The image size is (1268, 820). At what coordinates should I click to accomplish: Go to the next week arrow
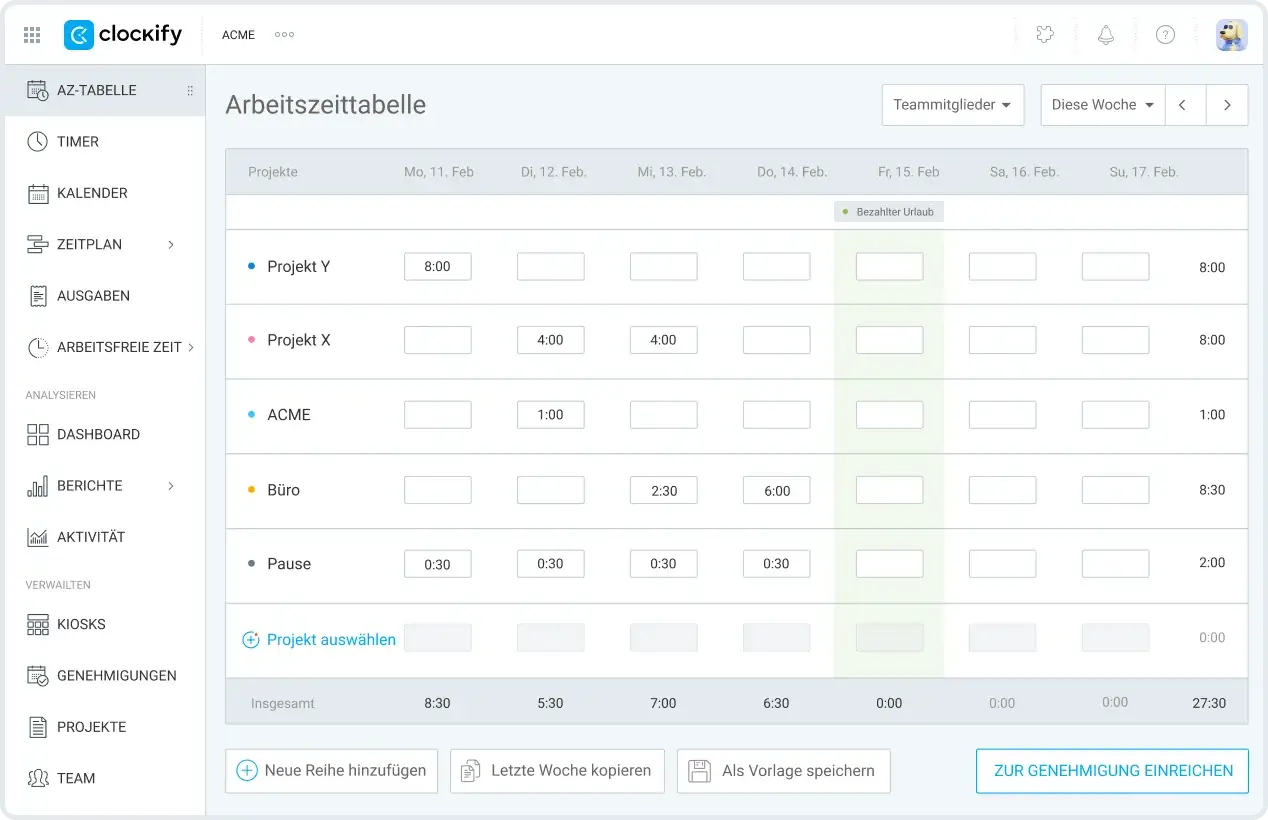pos(1227,105)
